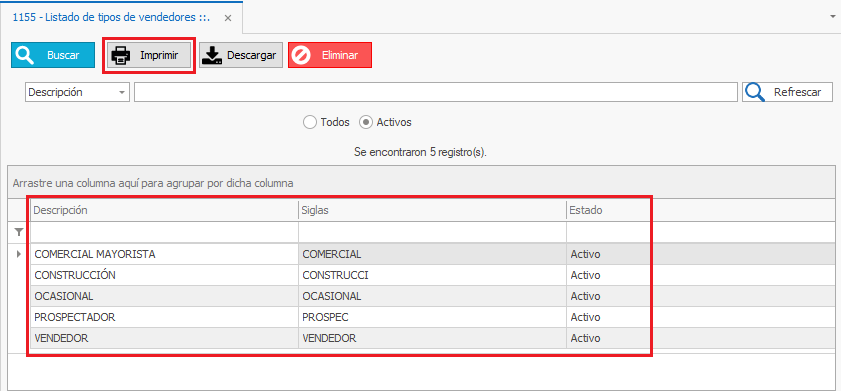Select the Activos radio button
841x391 pixels.
coord(366,122)
